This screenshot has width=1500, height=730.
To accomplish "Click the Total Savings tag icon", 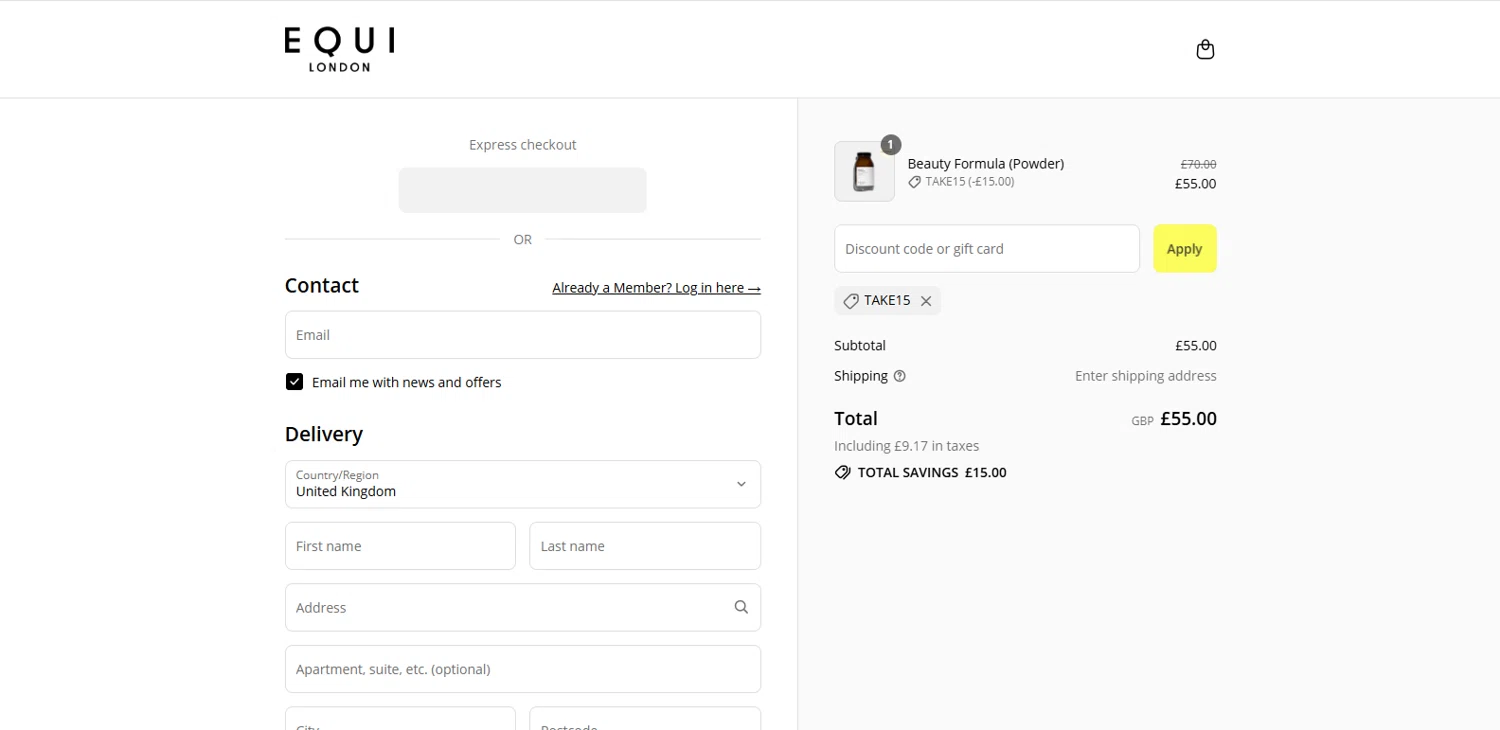I will click(x=843, y=472).
